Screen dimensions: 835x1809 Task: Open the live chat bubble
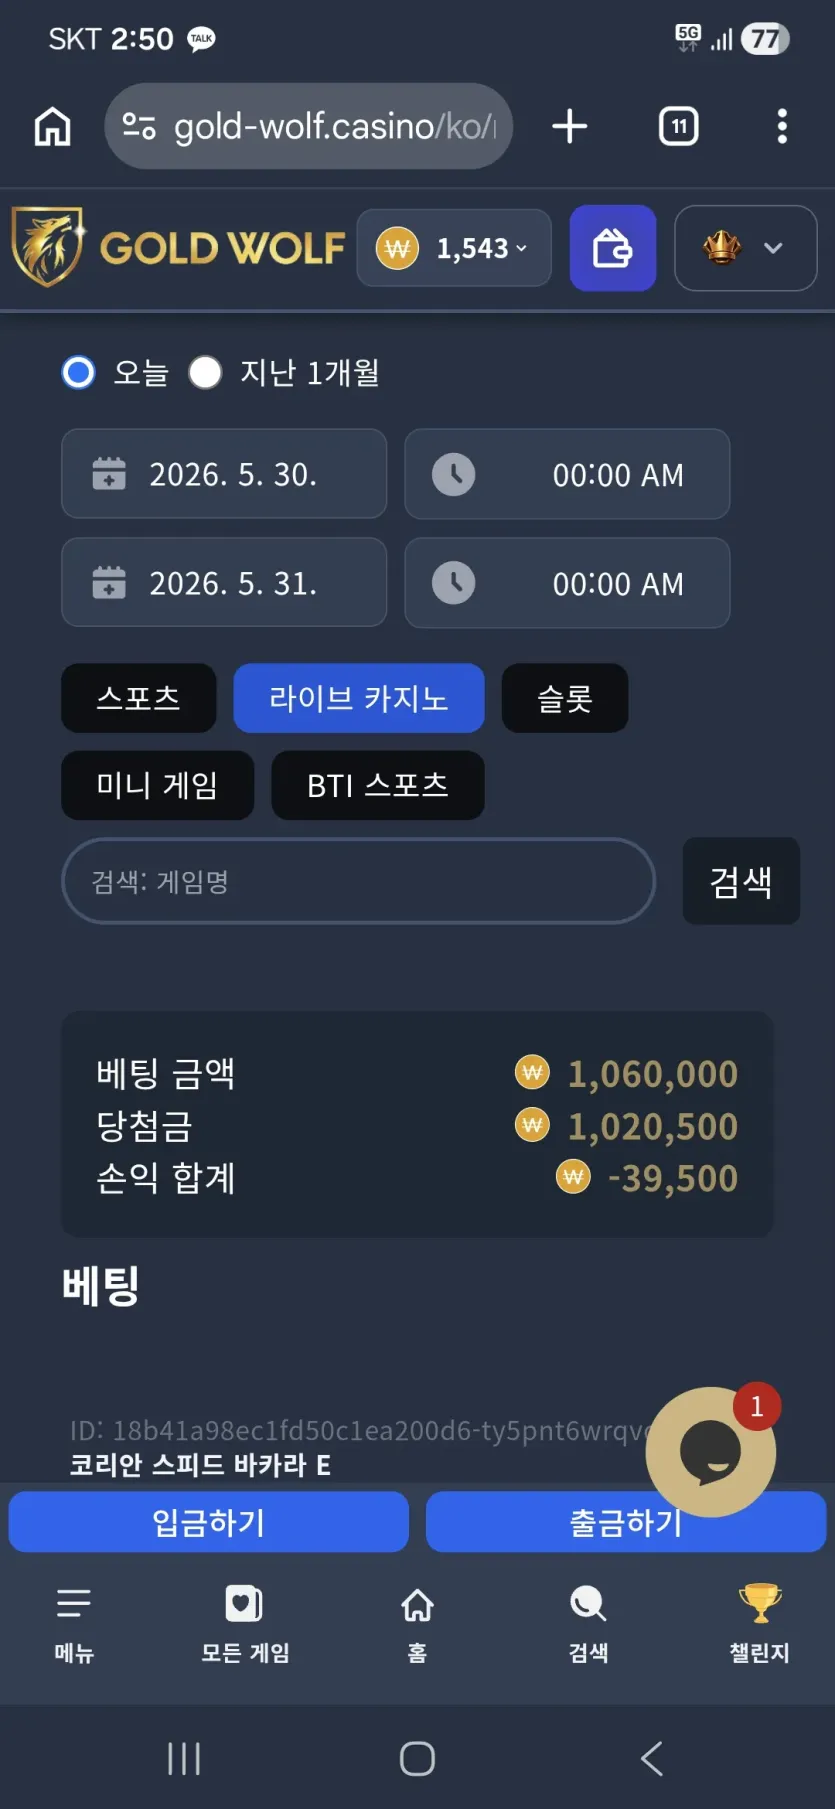click(x=711, y=1451)
